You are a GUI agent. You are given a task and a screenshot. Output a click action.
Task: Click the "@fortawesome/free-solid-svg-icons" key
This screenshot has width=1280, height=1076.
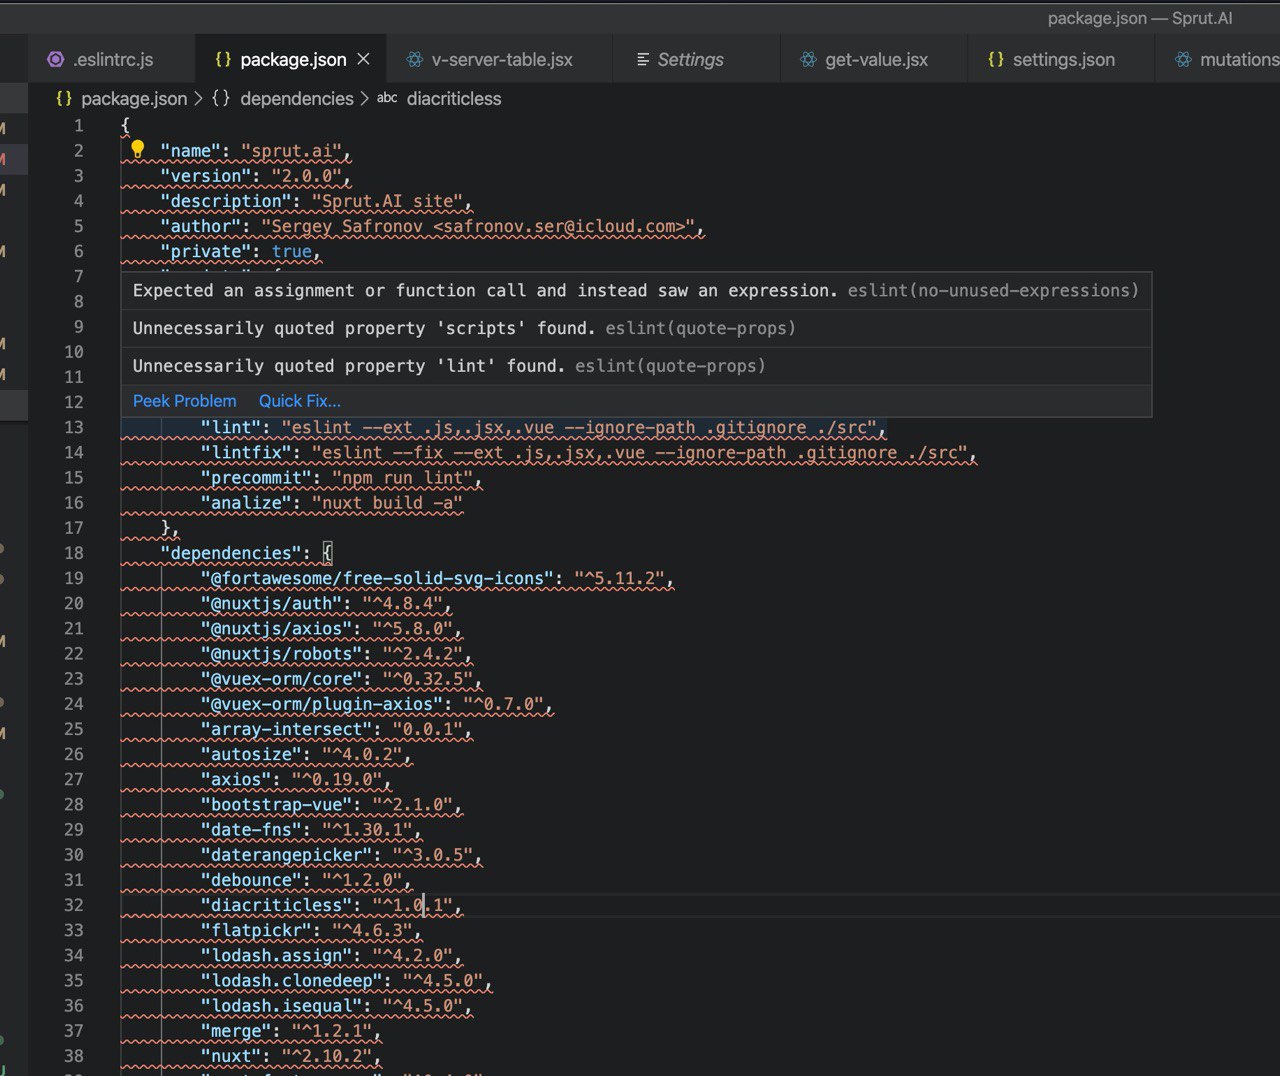coord(377,579)
